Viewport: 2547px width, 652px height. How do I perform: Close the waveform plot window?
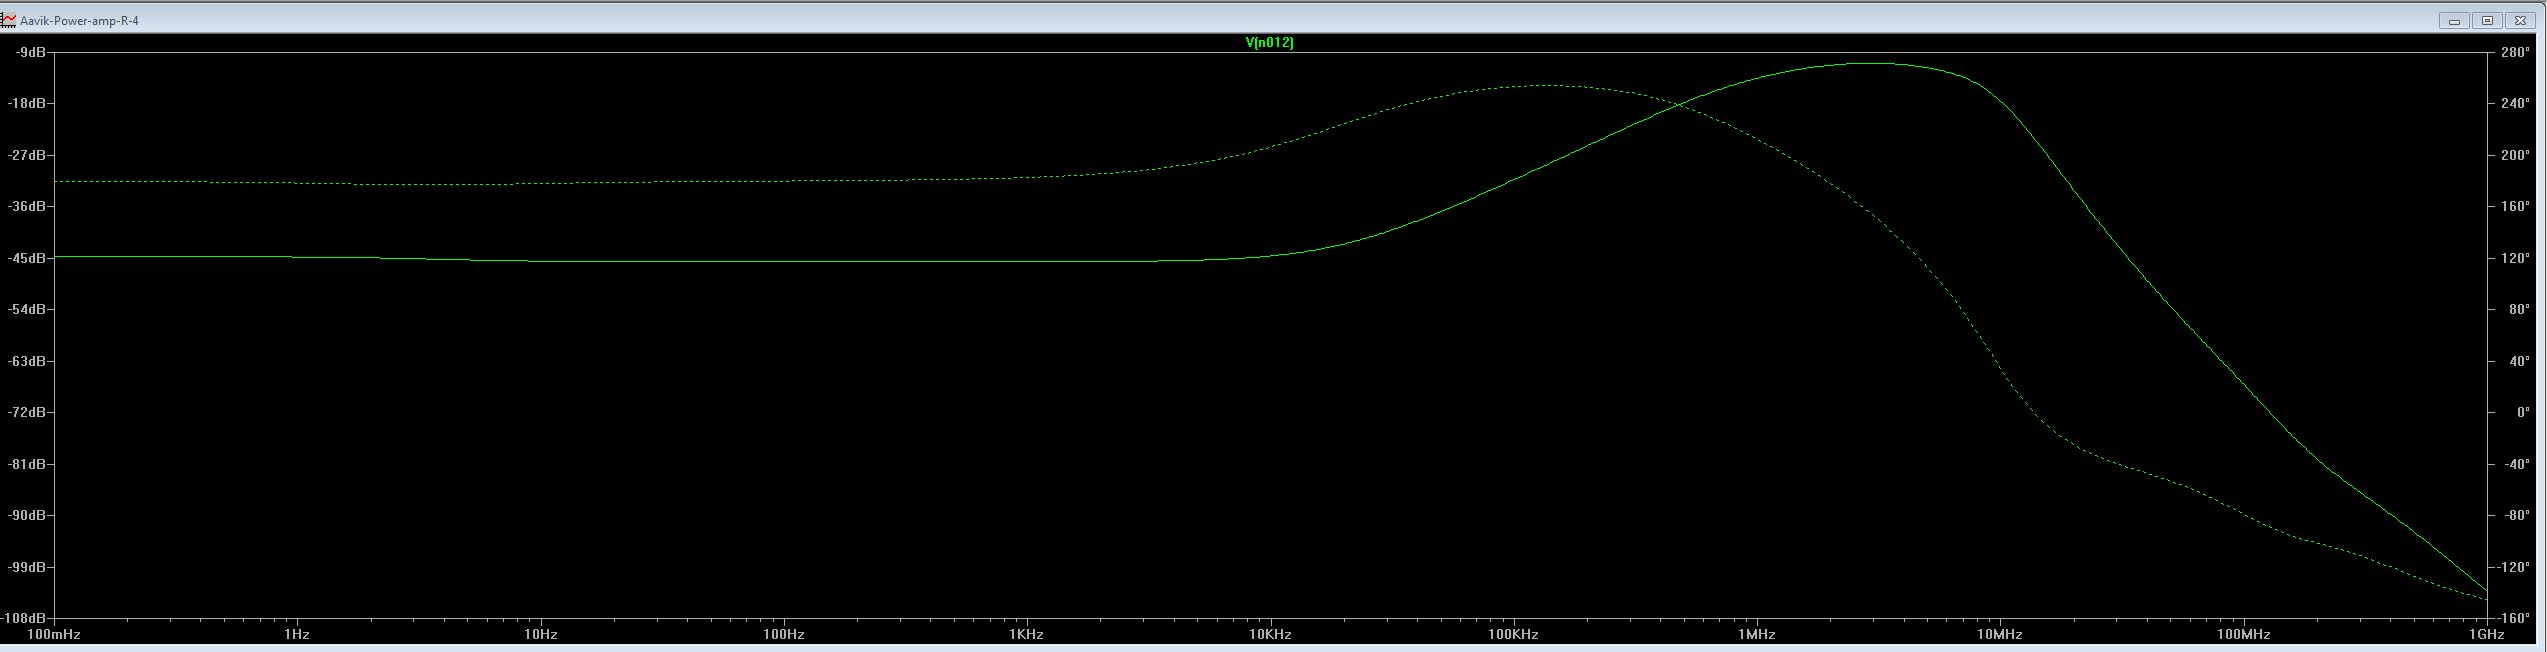click(x=2520, y=20)
